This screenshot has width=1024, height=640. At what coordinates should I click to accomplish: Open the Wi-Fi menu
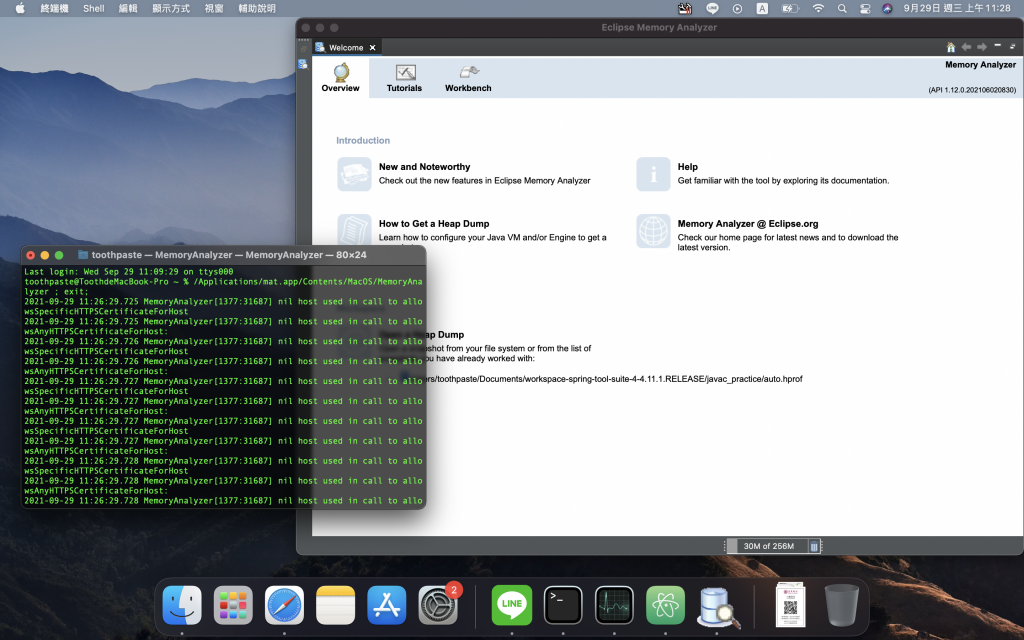click(818, 8)
